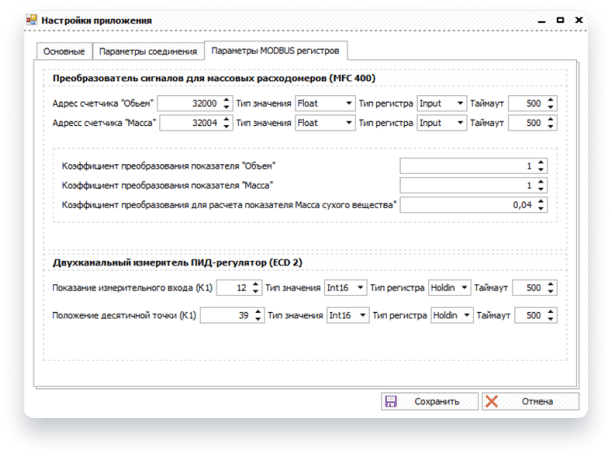Open Holdin register dropdown in decimal point row

coord(452,315)
